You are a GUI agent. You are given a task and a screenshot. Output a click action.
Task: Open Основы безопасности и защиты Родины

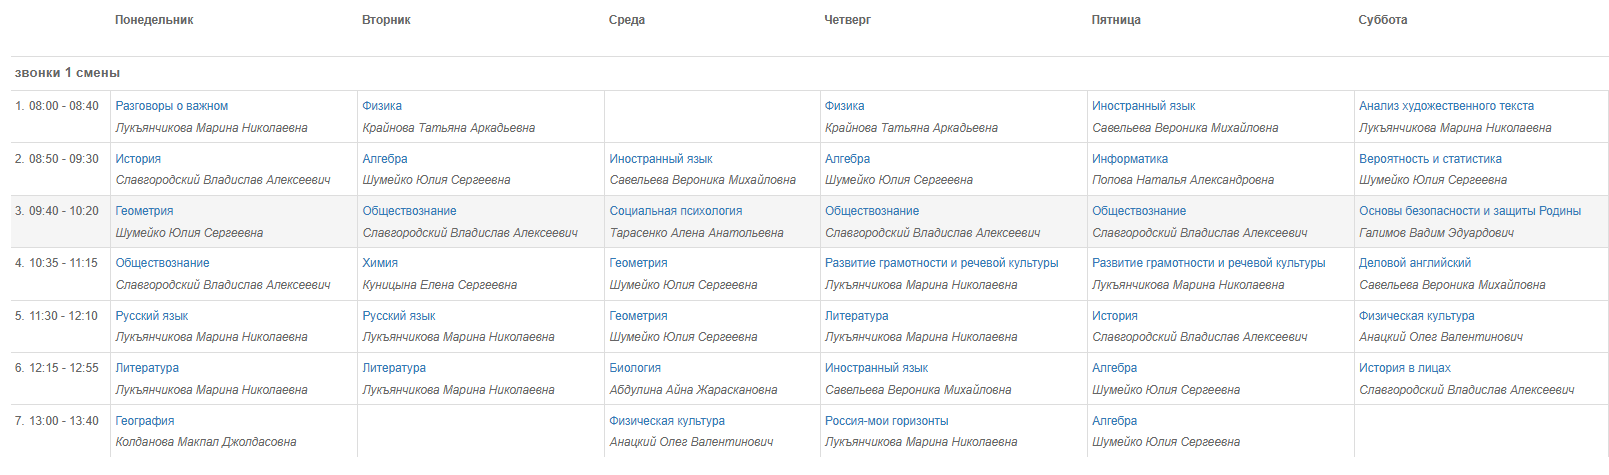point(1470,211)
